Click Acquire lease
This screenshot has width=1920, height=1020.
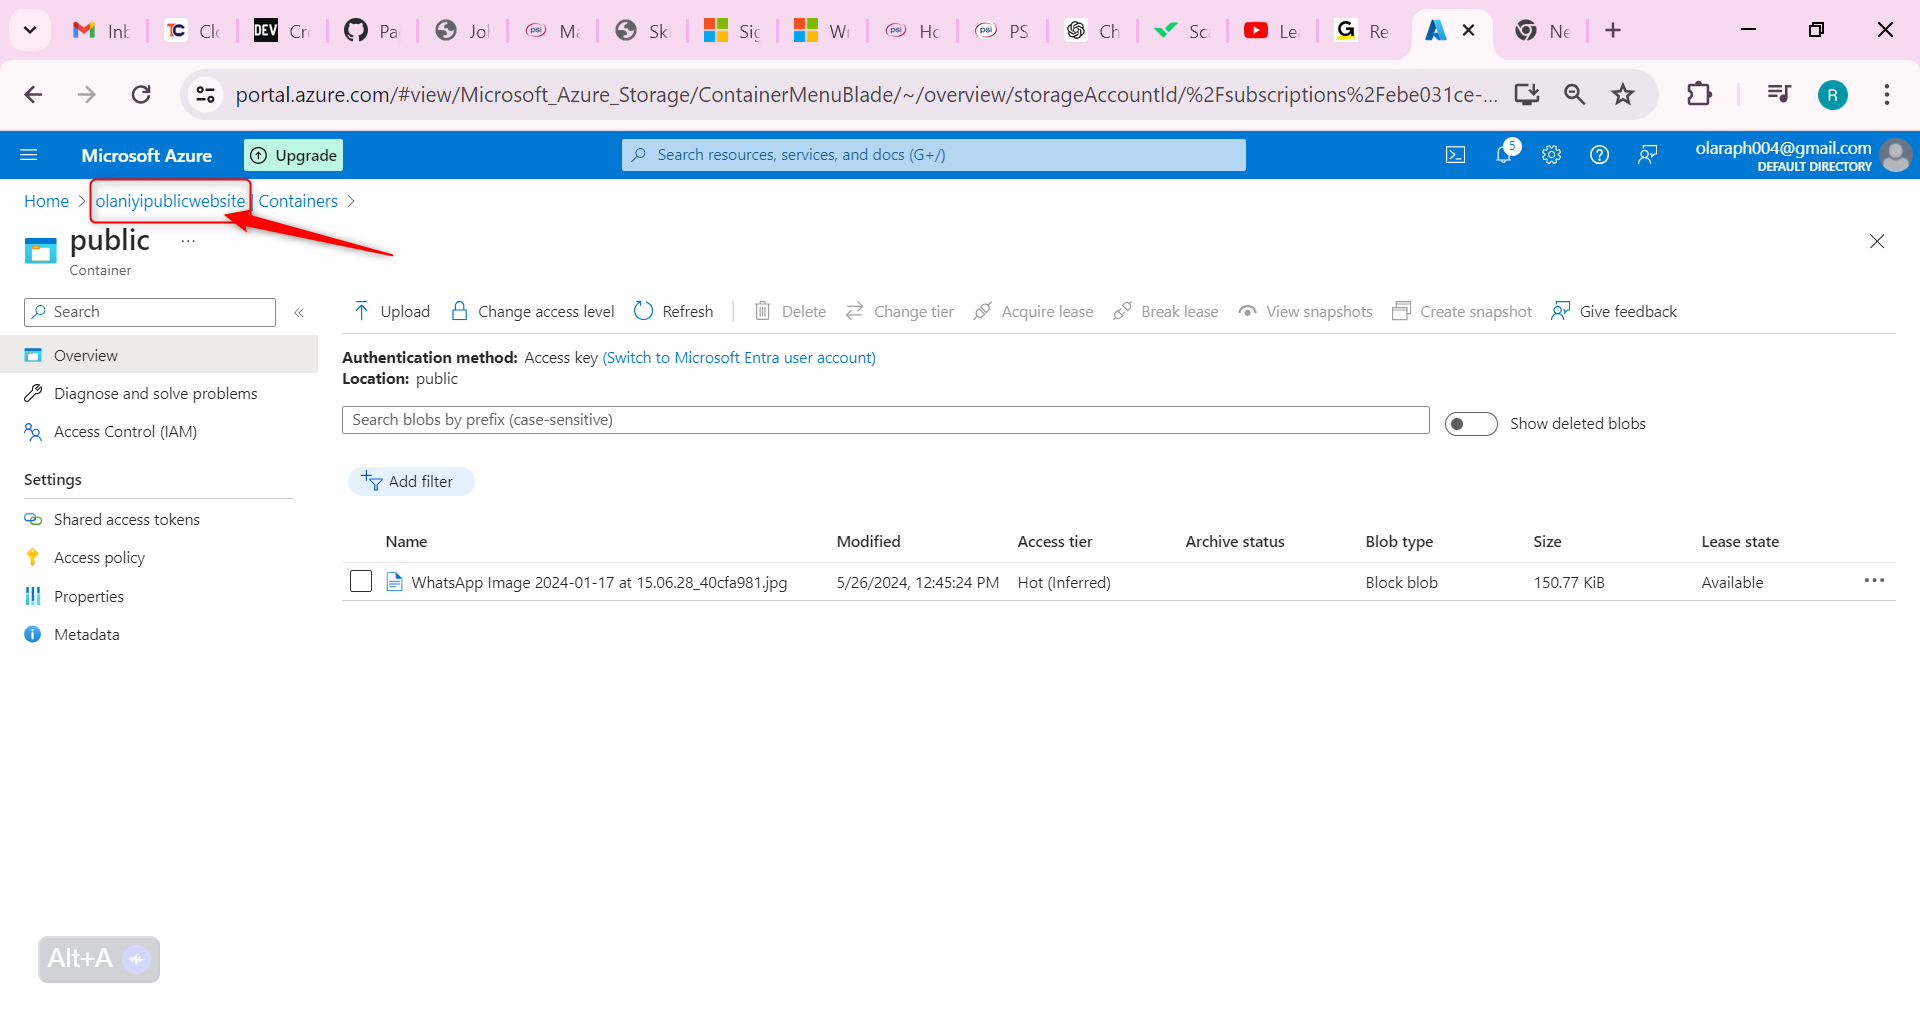[1034, 311]
